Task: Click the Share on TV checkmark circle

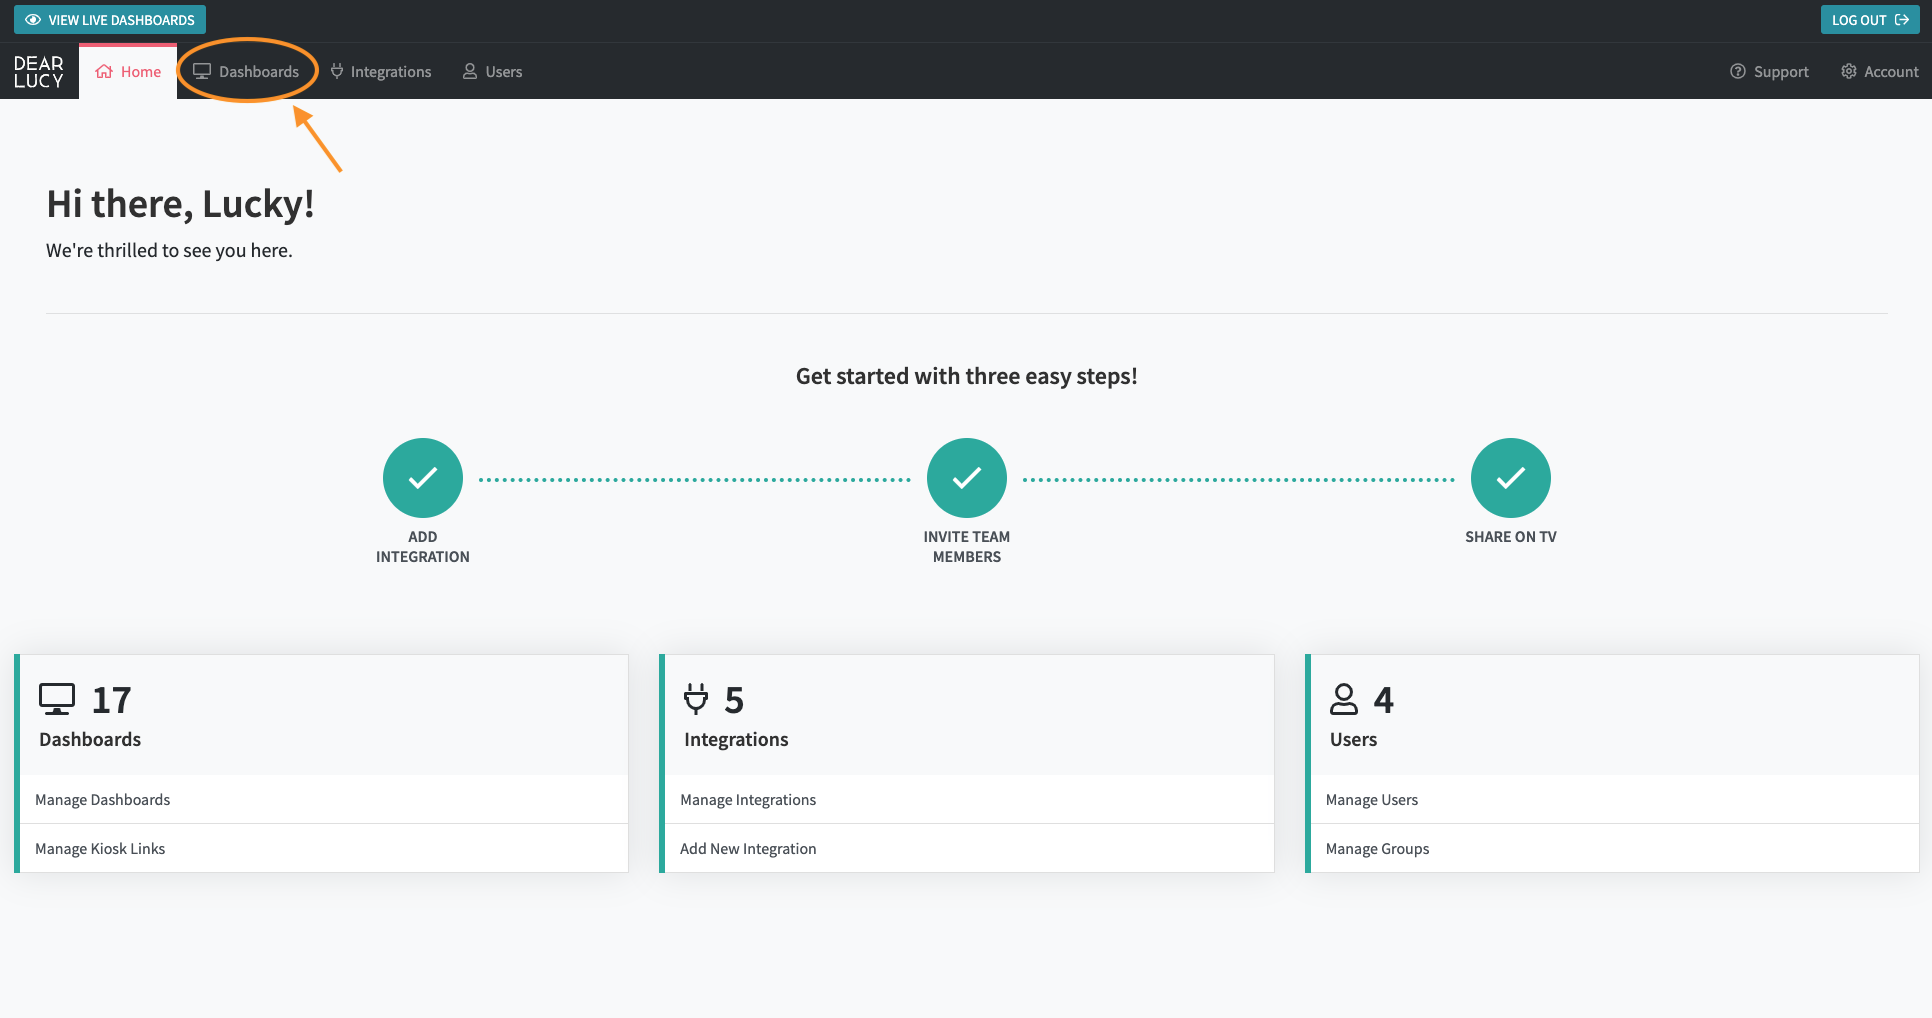Action: 1511,478
